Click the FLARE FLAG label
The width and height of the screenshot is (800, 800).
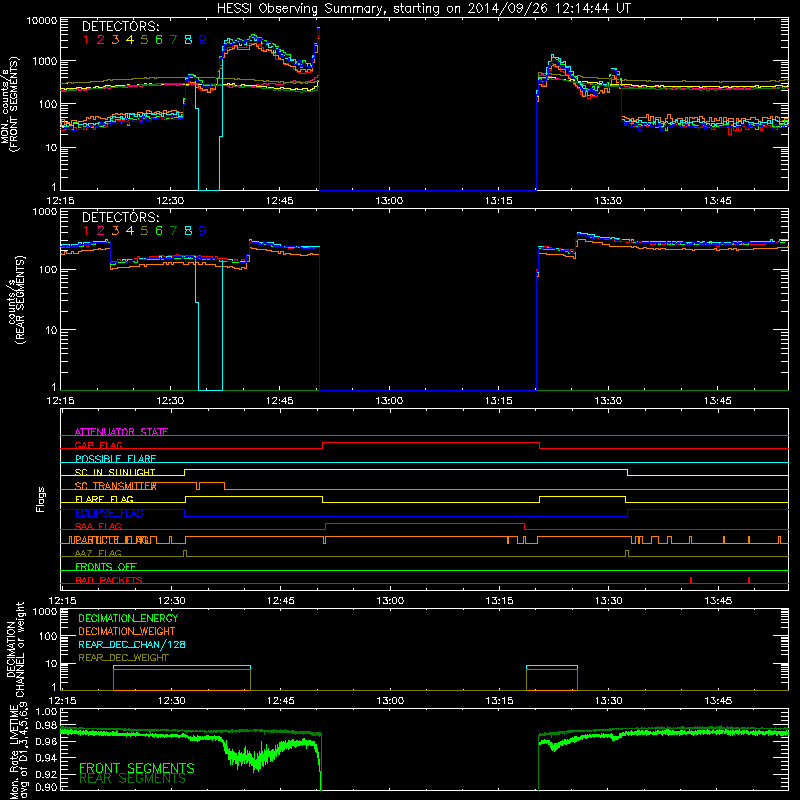[104, 499]
